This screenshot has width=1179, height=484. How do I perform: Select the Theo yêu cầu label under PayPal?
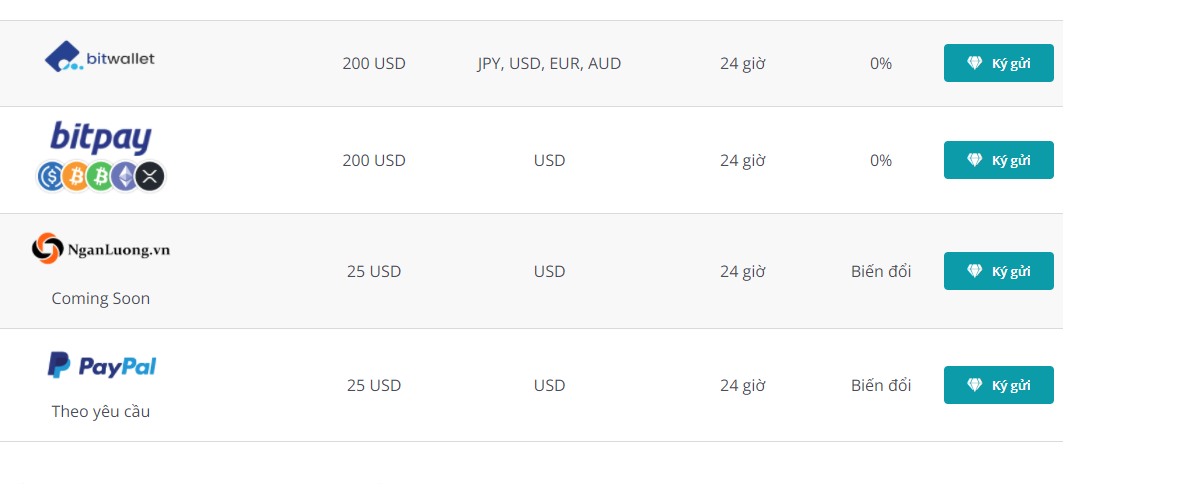point(101,412)
